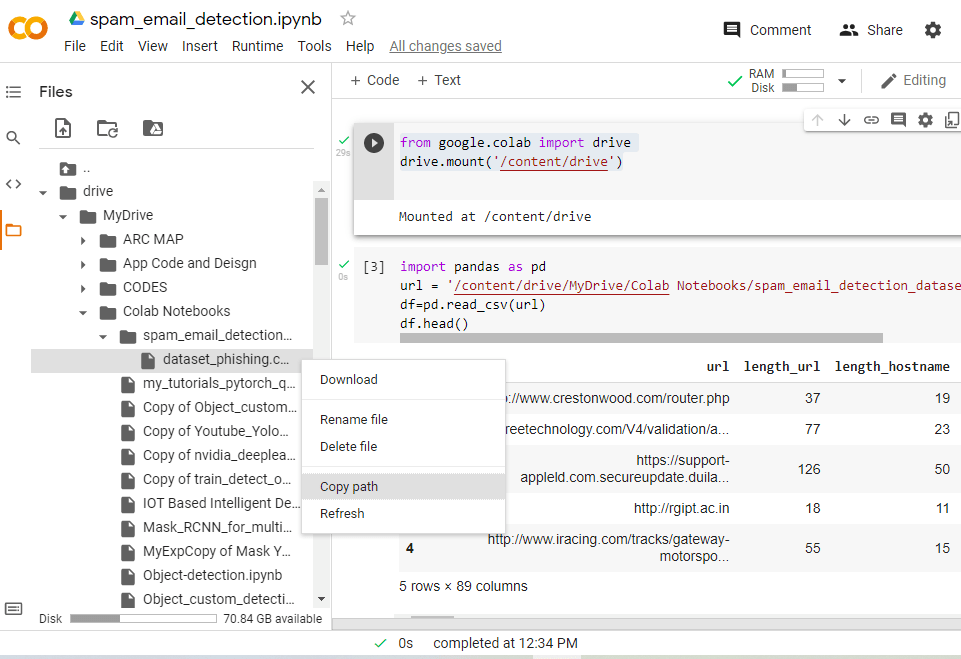Close the Files panel

pyautogui.click(x=308, y=88)
